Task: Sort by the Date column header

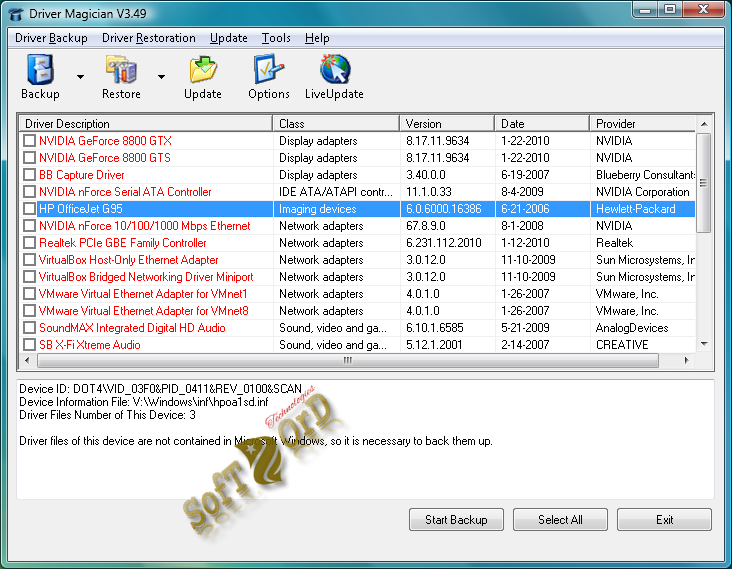Action: [x=542, y=124]
